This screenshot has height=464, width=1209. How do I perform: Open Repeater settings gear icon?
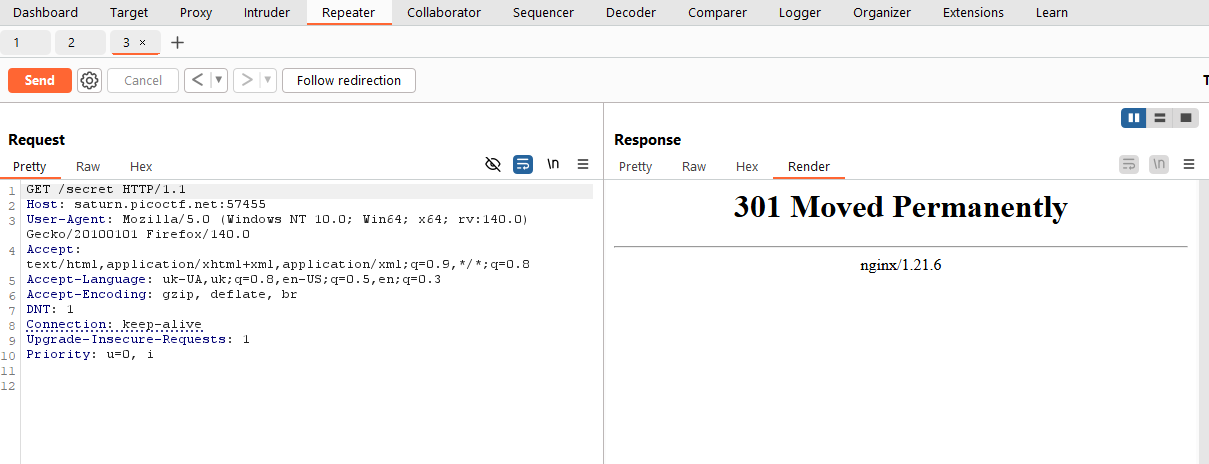coord(90,81)
